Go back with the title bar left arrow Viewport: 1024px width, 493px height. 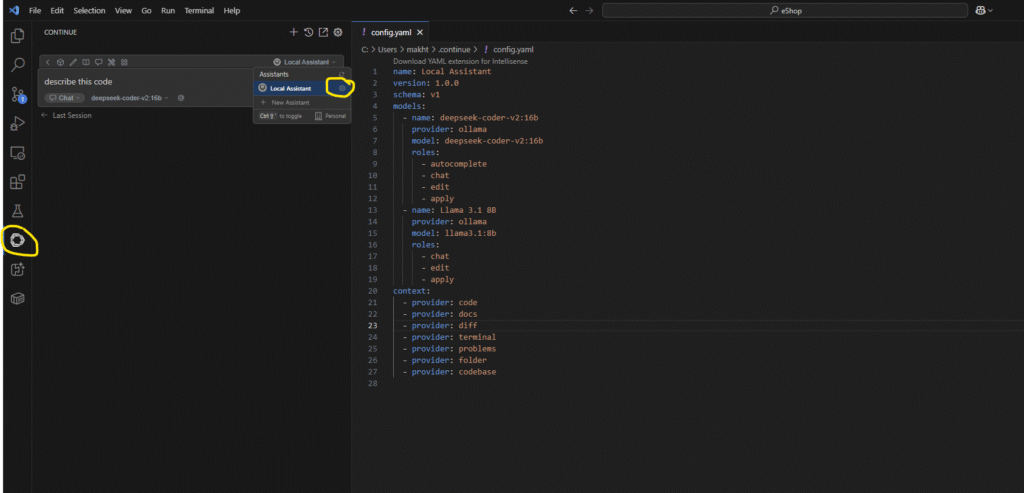click(573, 10)
